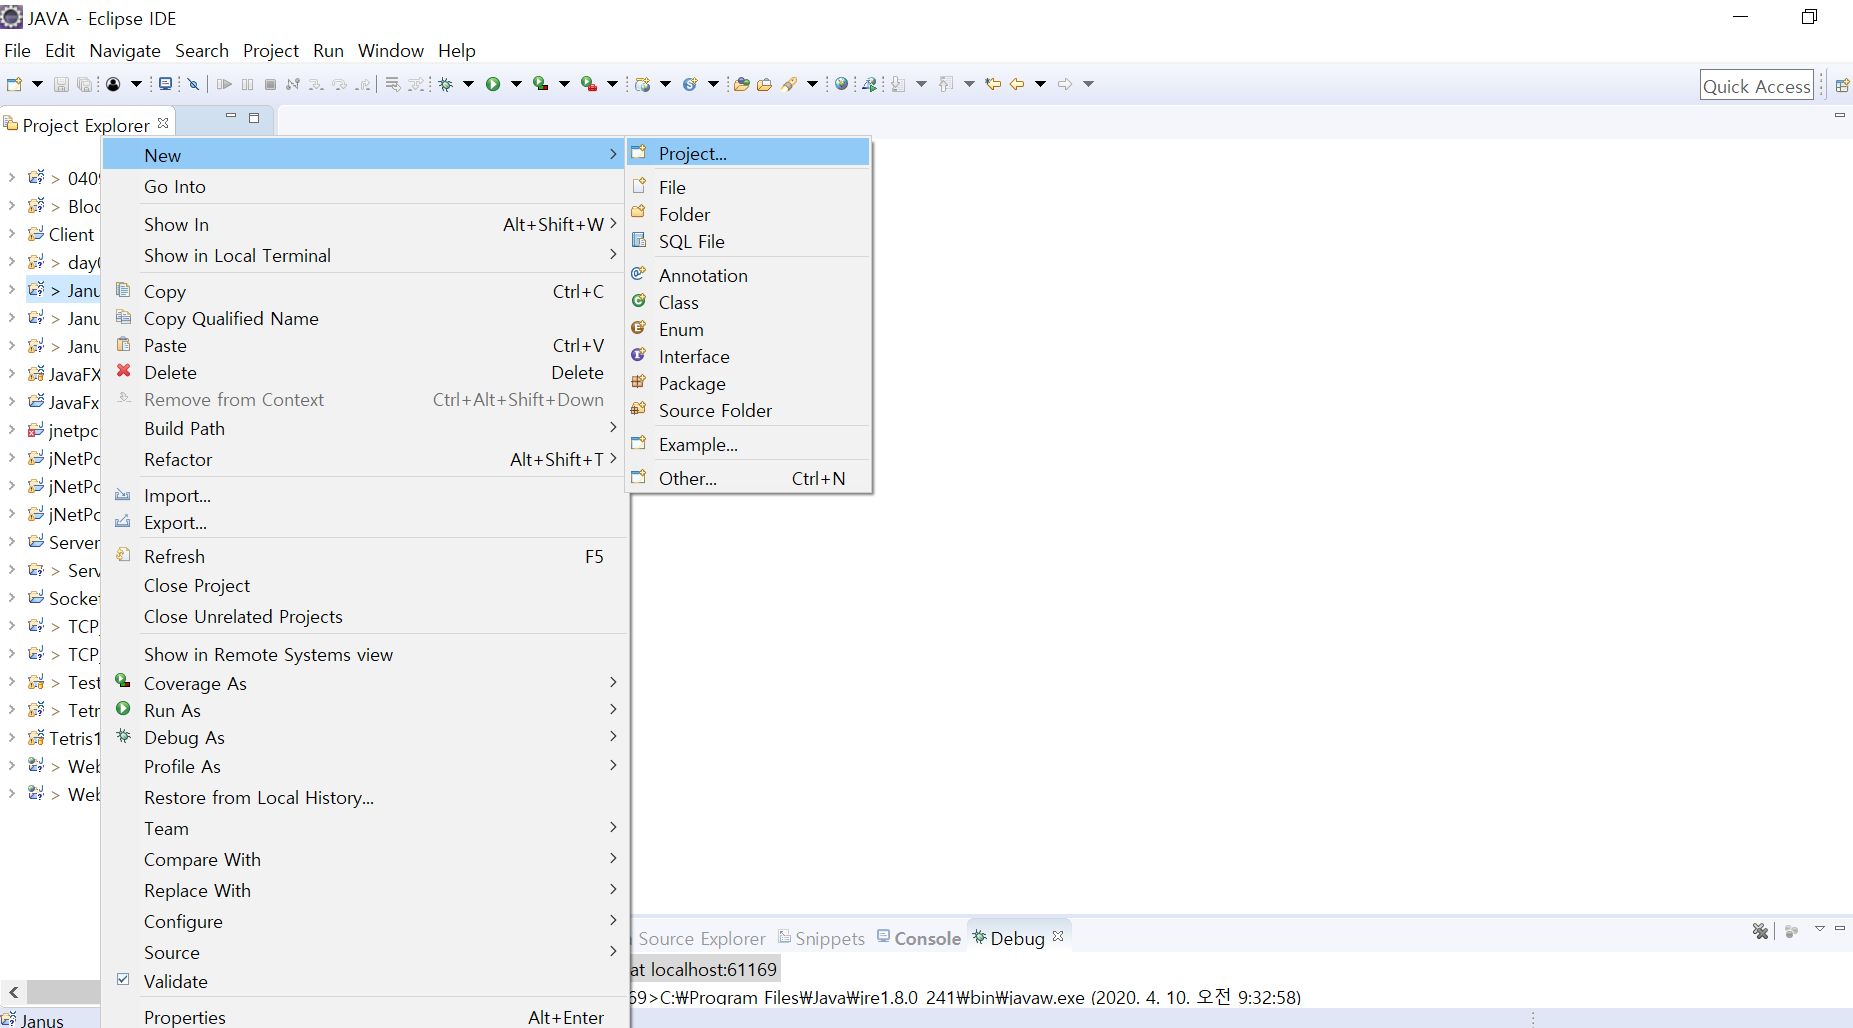Switch to the Console tab
The height and width of the screenshot is (1028, 1853).
click(918, 938)
